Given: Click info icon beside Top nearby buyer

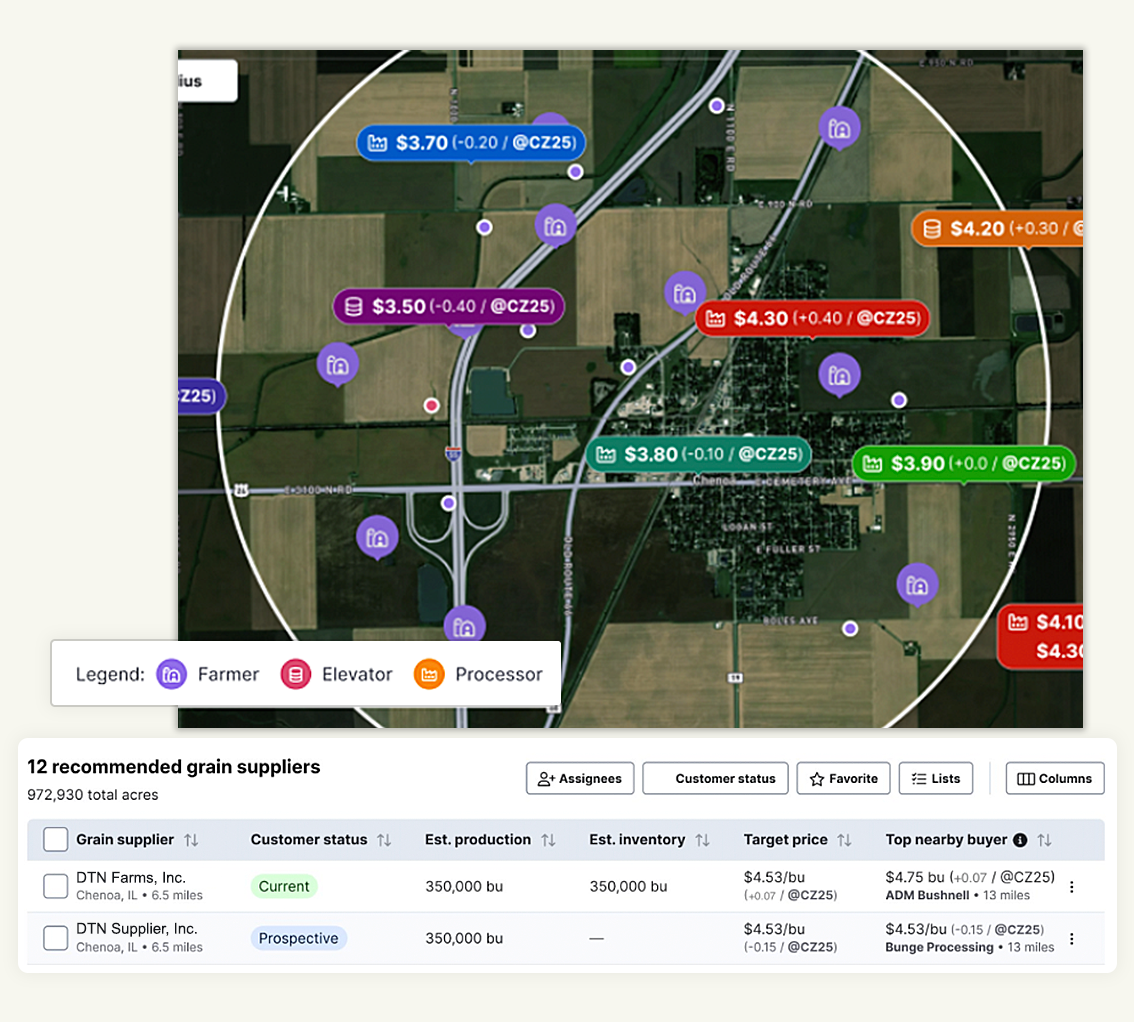Looking at the screenshot, I should (1020, 840).
